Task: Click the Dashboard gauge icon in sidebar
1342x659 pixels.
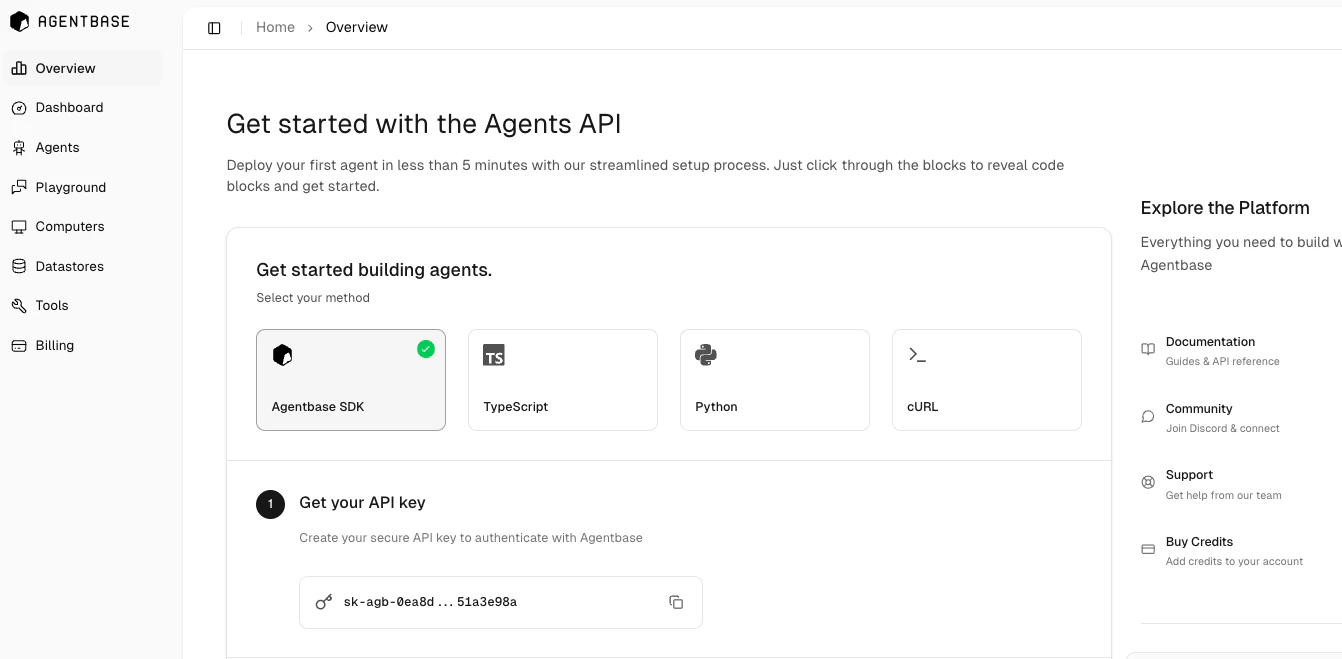Action: [x=19, y=108]
